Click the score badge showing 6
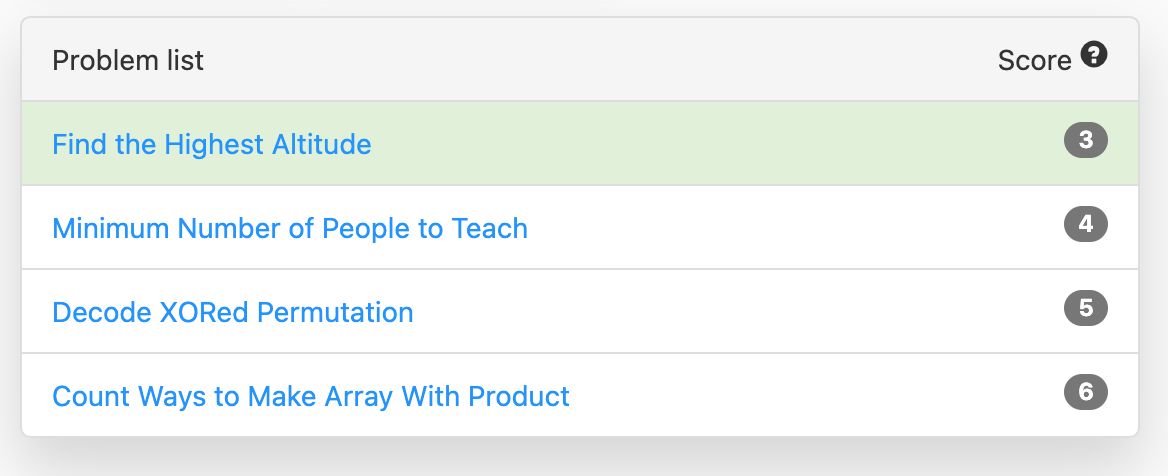1168x476 pixels. point(1085,393)
